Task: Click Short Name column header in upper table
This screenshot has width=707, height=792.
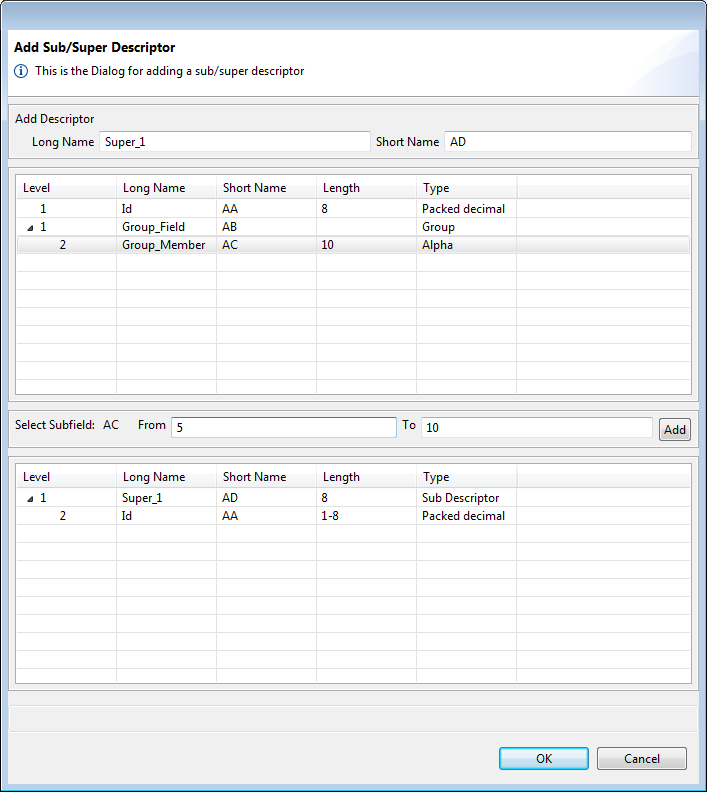Action: (x=267, y=188)
